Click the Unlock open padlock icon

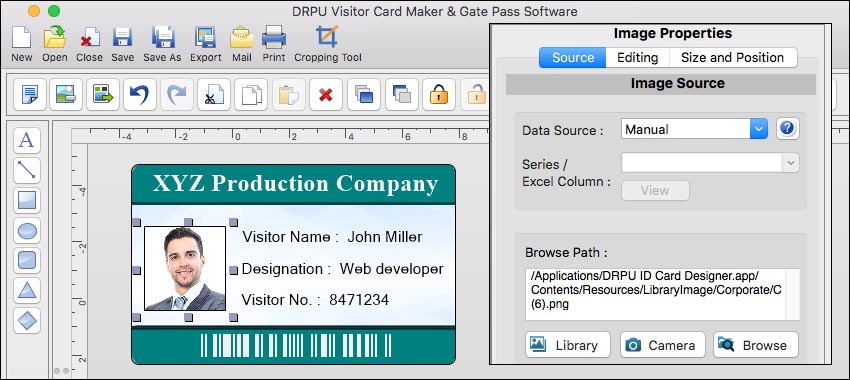click(x=476, y=95)
